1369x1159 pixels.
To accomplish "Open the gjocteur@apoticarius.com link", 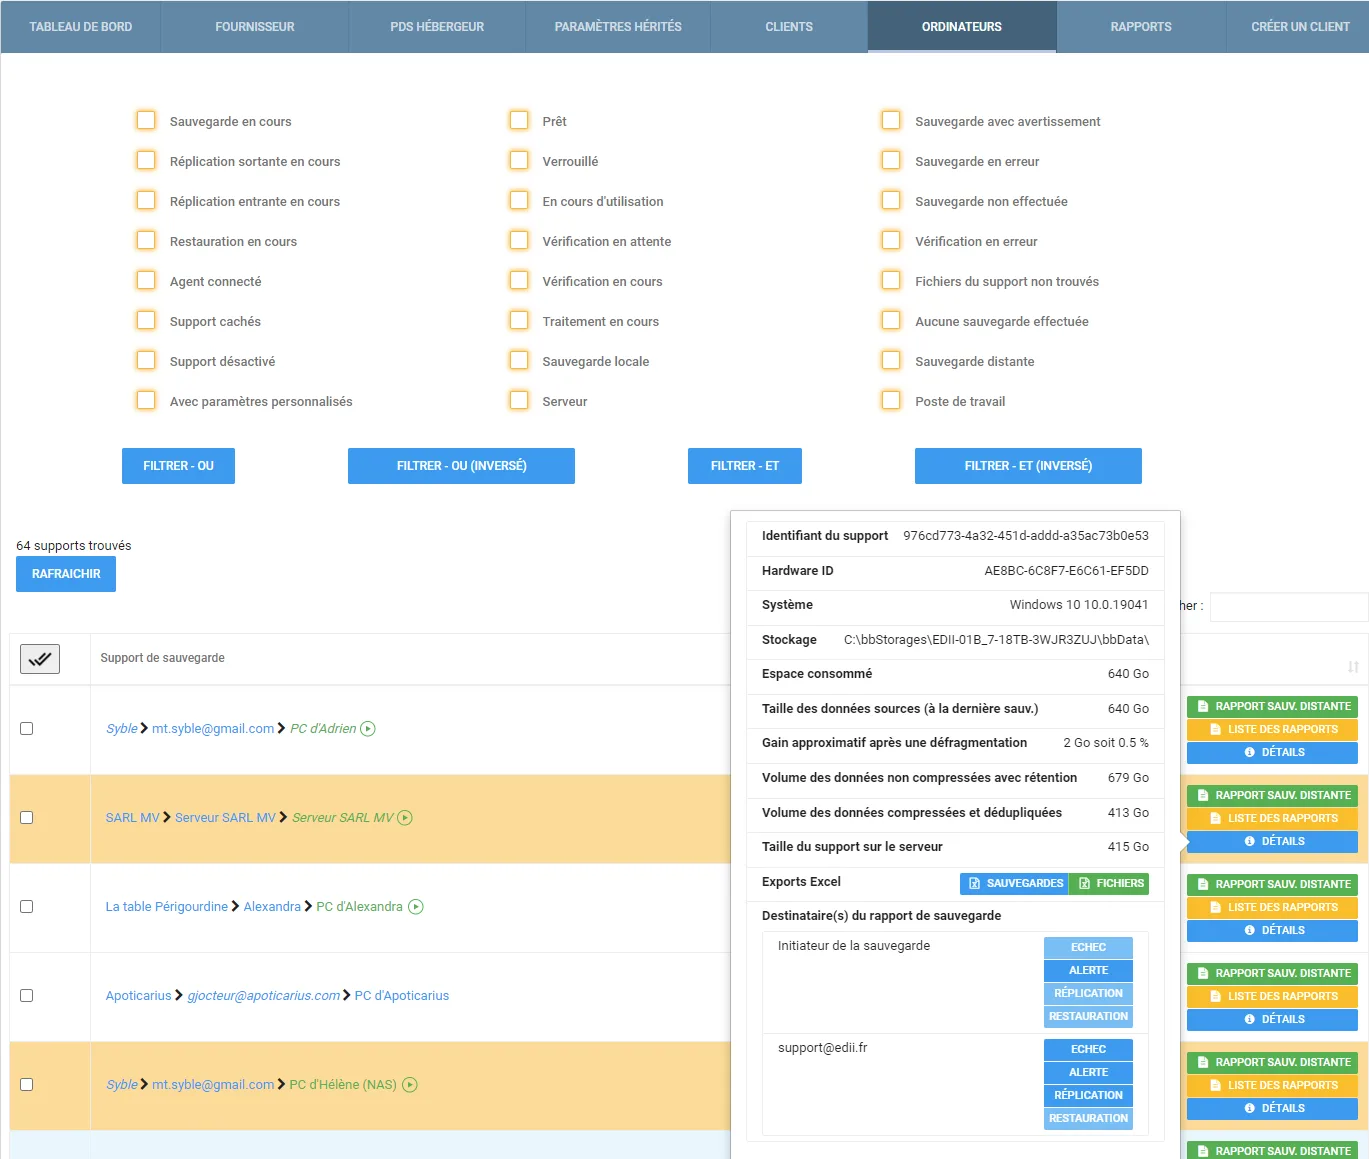I will click(x=264, y=996).
